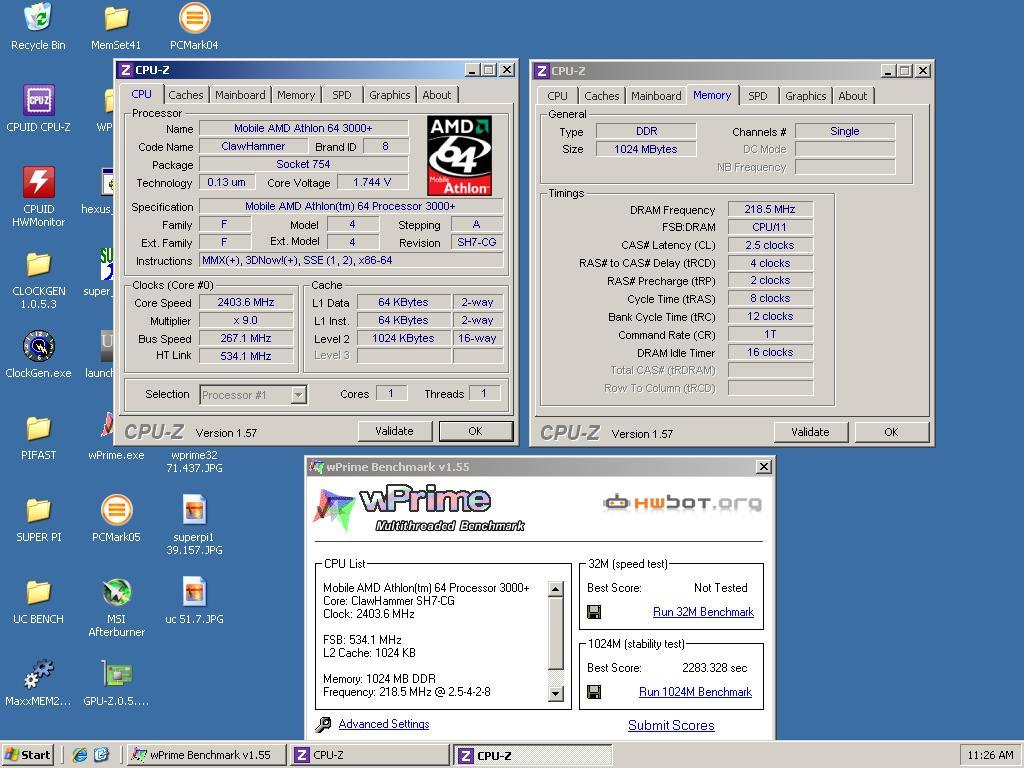
Task: Click CPU List scrollbar up arrow
Action: click(x=556, y=589)
